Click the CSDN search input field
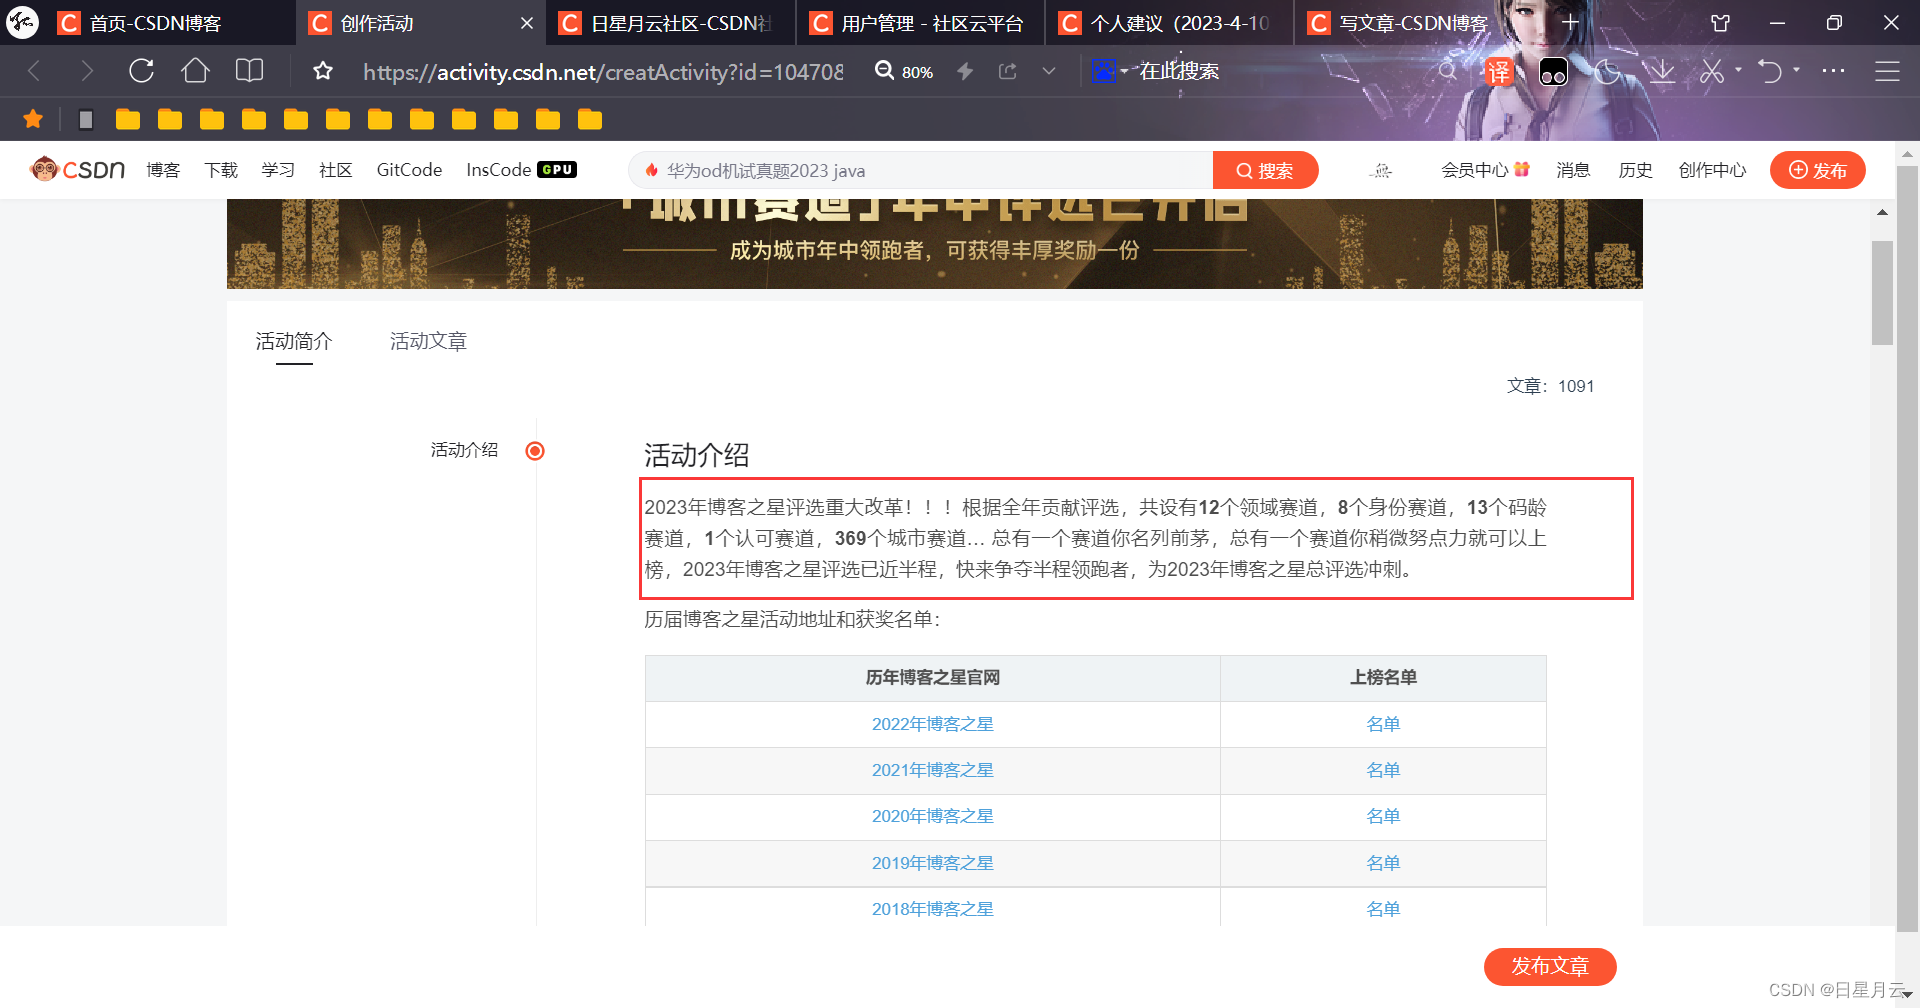Image resolution: width=1920 pixels, height=1008 pixels. tap(920, 170)
